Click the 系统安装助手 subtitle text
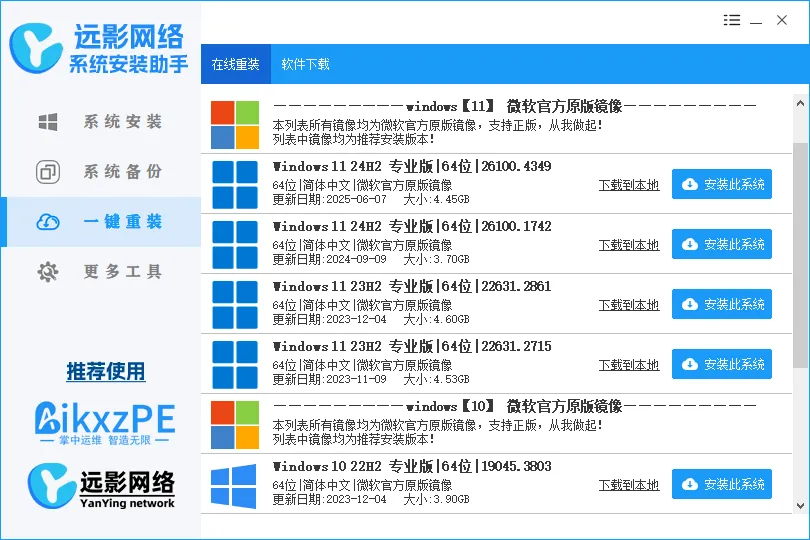Screen dimensions: 810x540 point(128,64)
